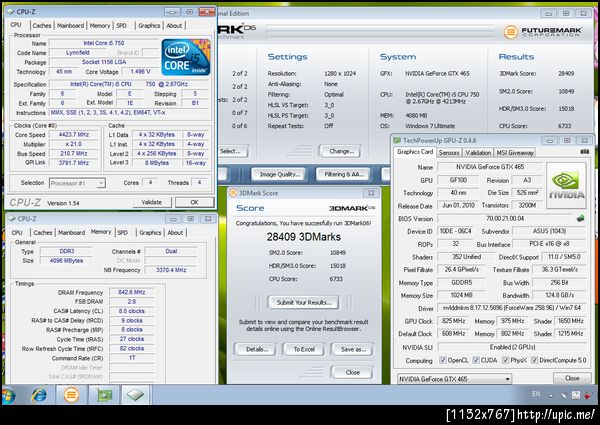Click the Close button in GPU-Z
Viewport: 600px width, 425px height.
click(572, 378)
